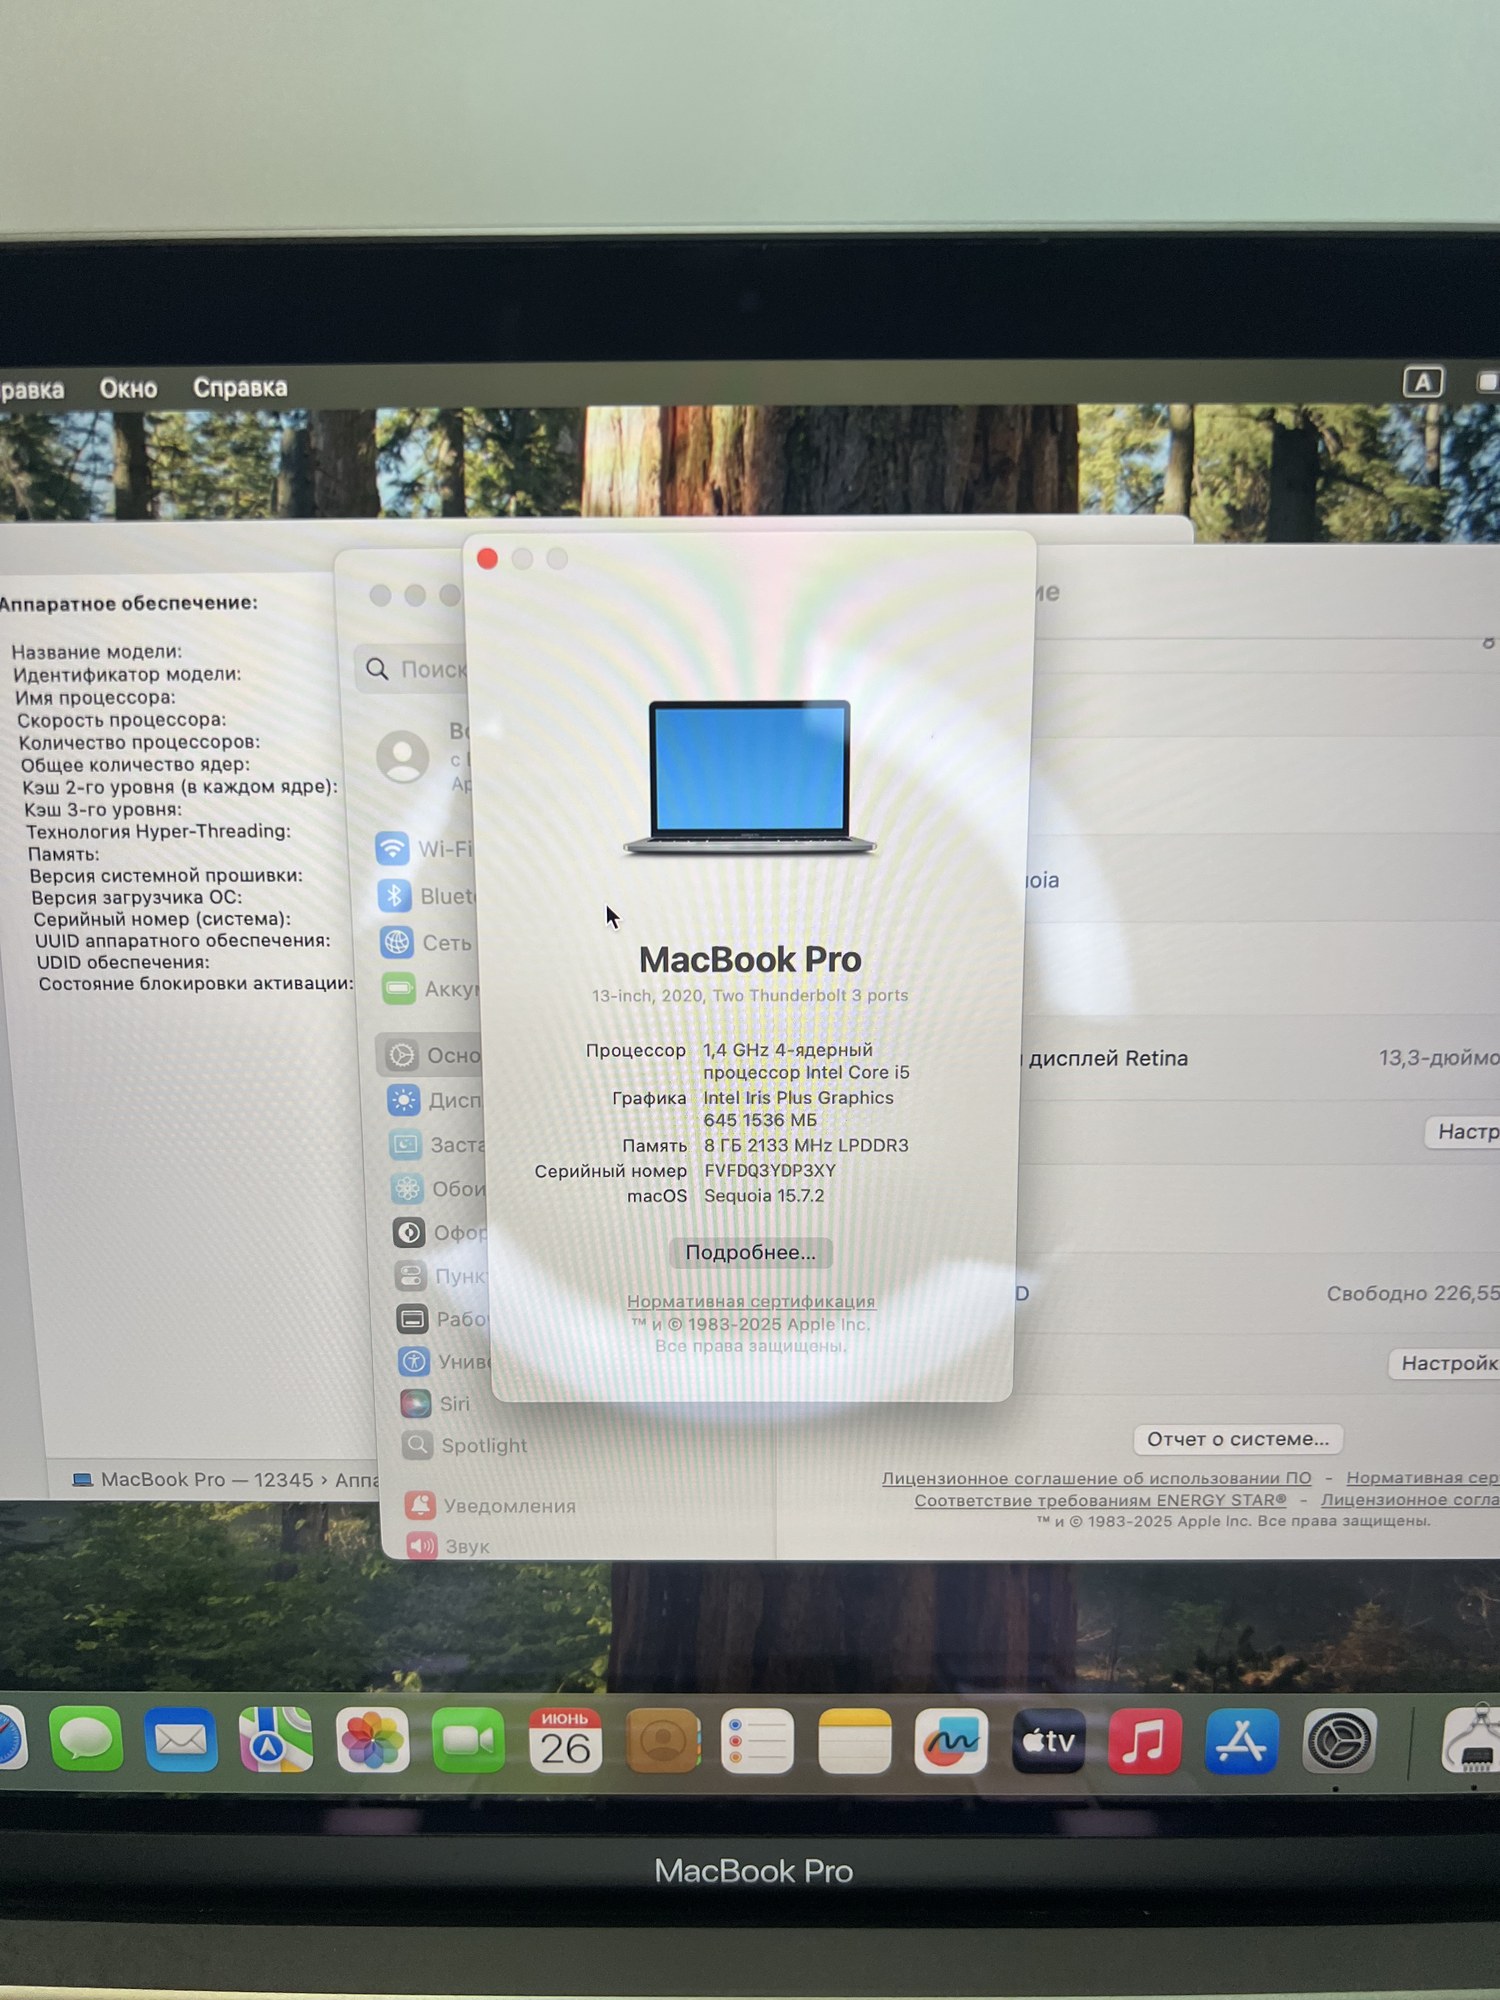This screenshot has height=2000, width=1500.
Task: Click 'Название модели:' row in System Information
Action: pyautogui.click(x=97, y=652)
